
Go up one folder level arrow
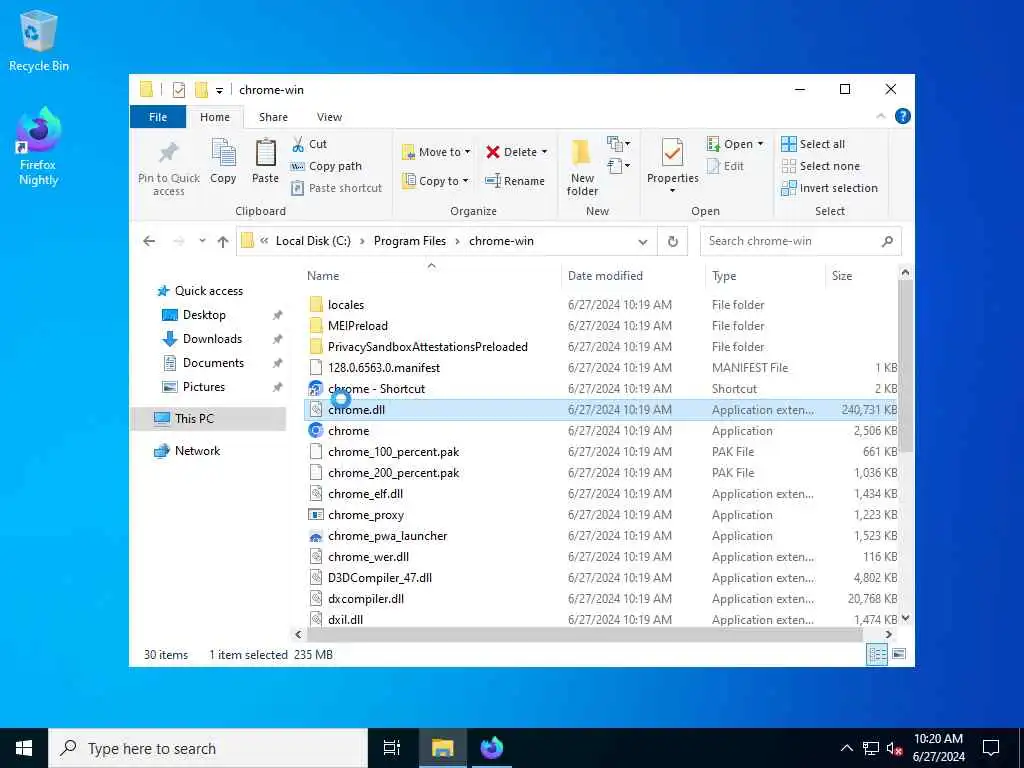click(x=223, y=242)
